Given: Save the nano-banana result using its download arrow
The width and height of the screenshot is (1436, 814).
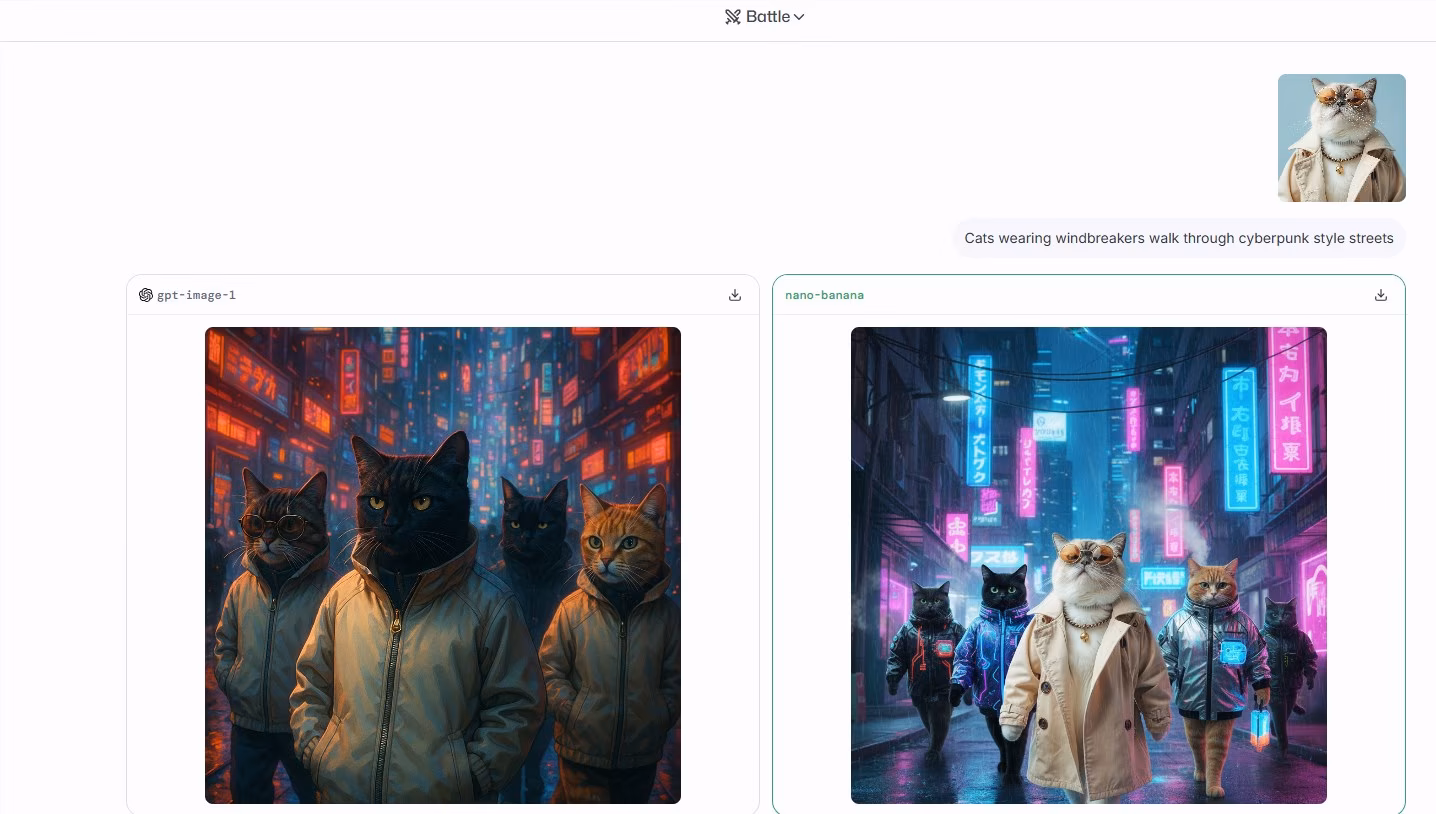Looking at the screenshot, I should [1381, 294].
